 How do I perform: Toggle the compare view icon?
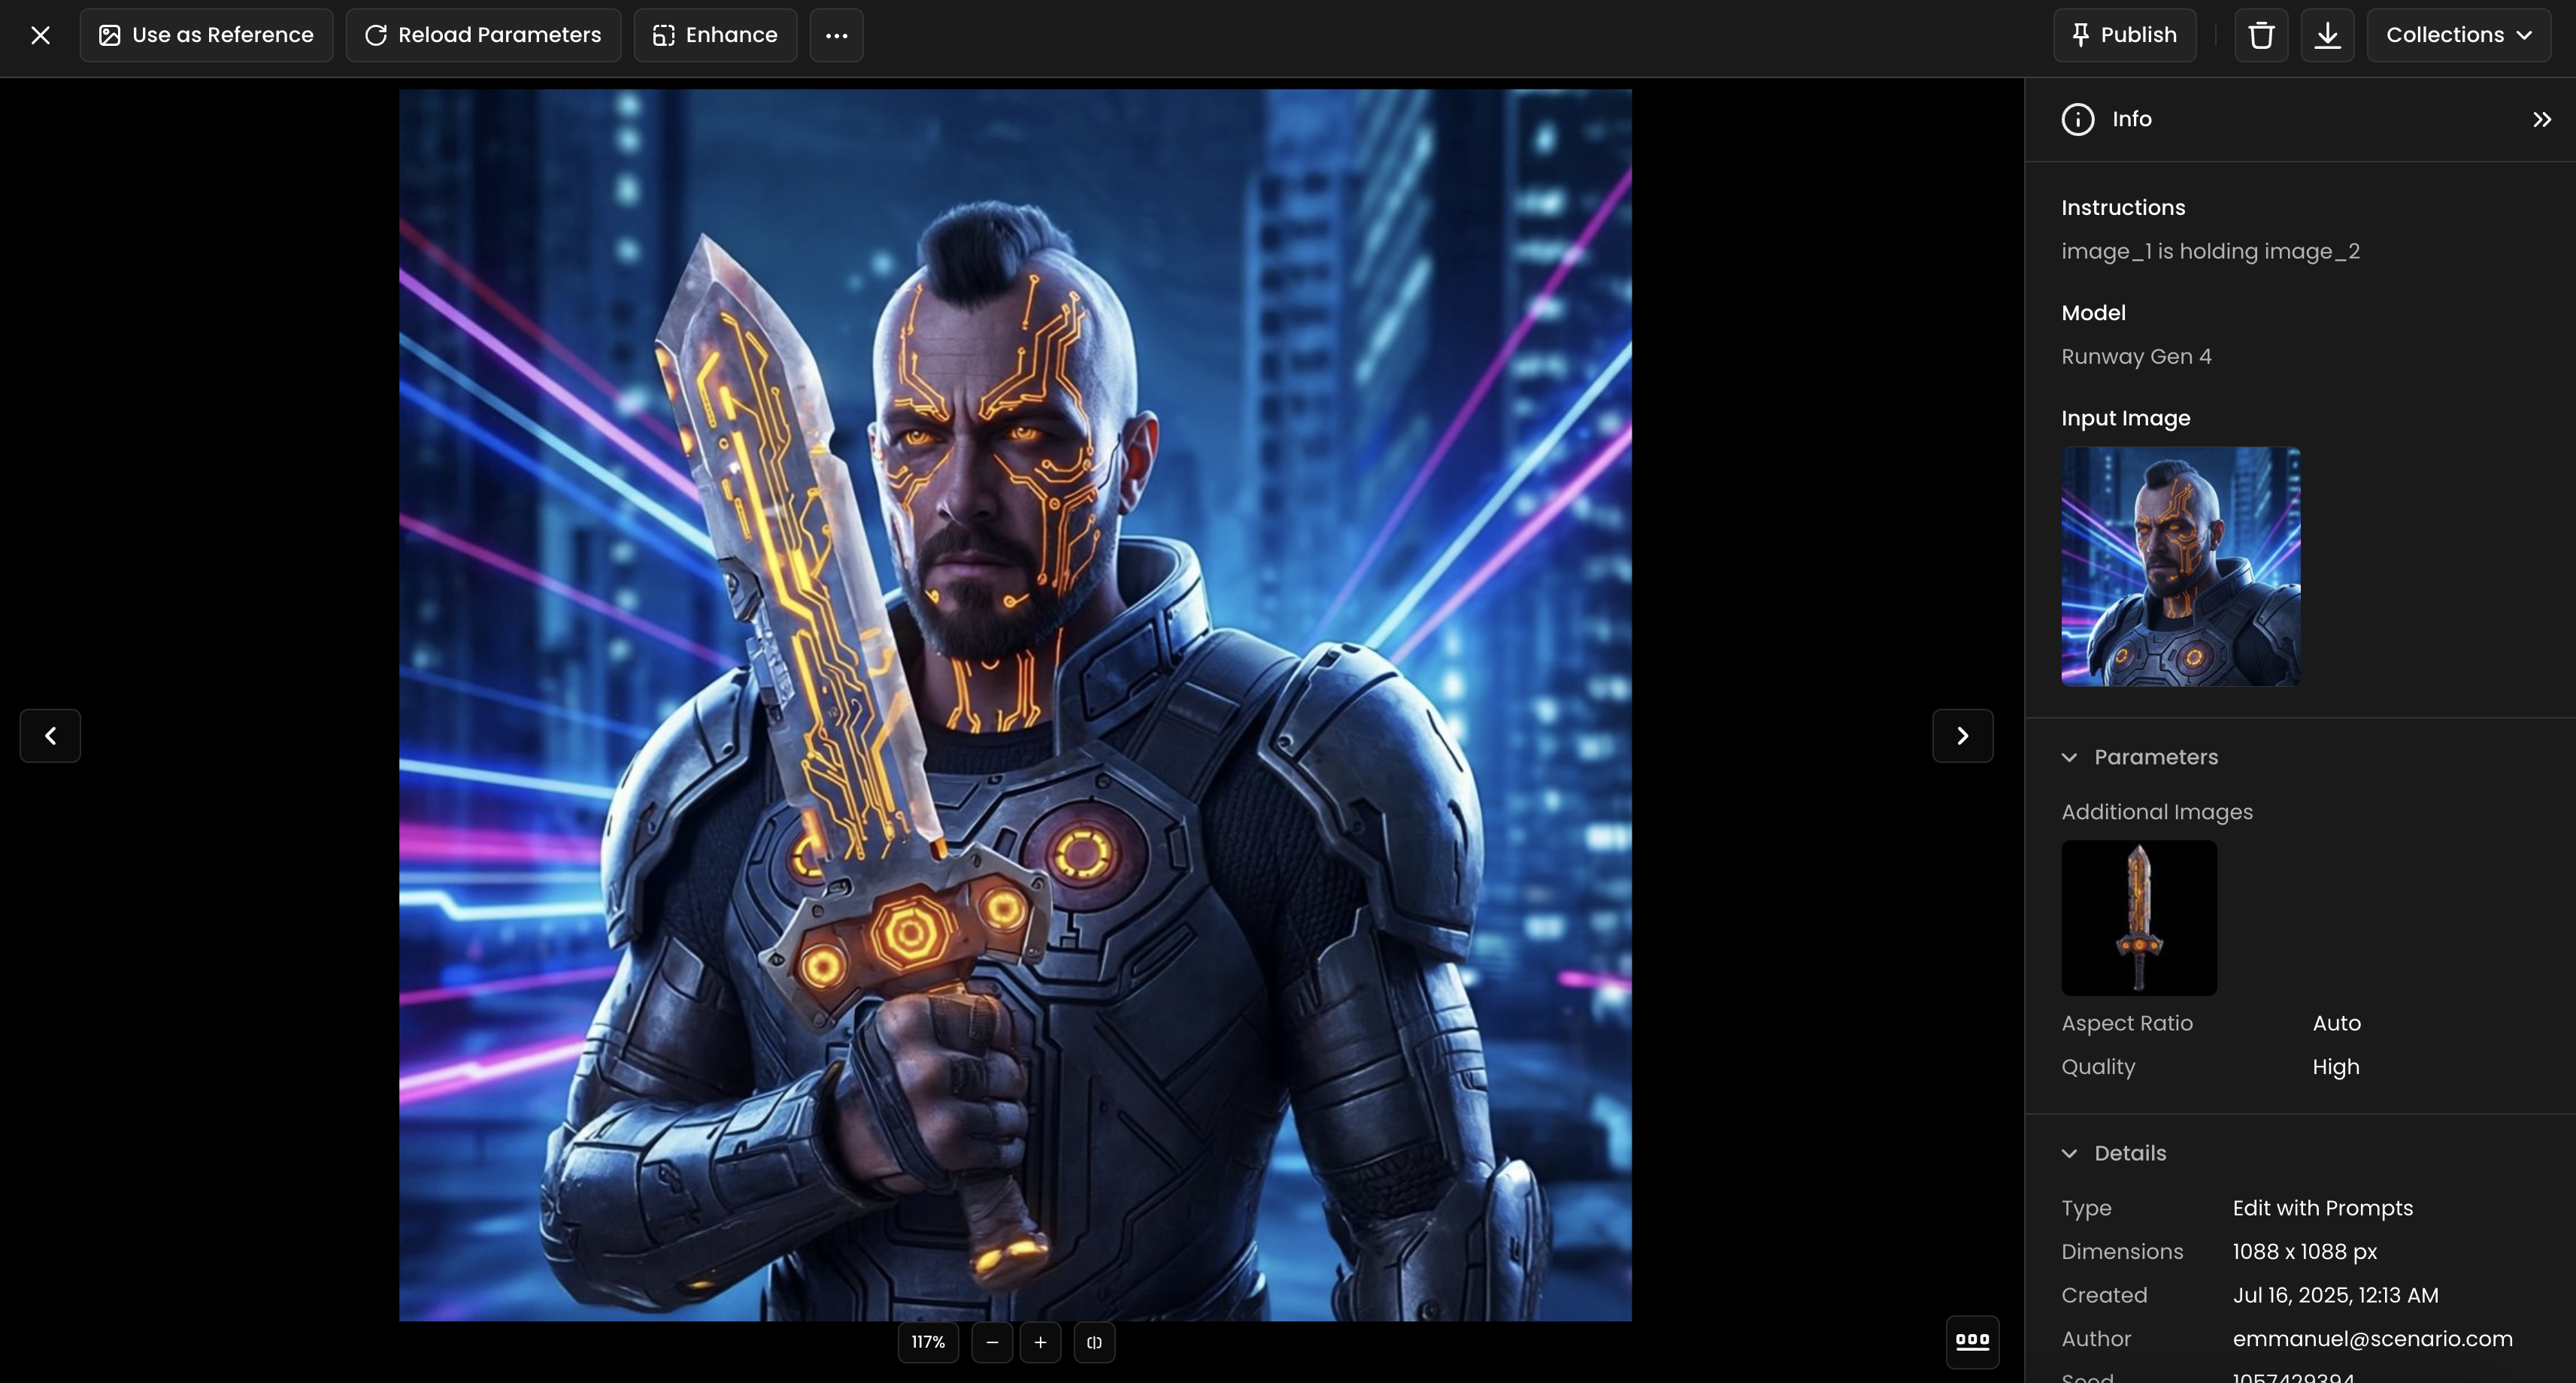(x=1094, y=1342)
